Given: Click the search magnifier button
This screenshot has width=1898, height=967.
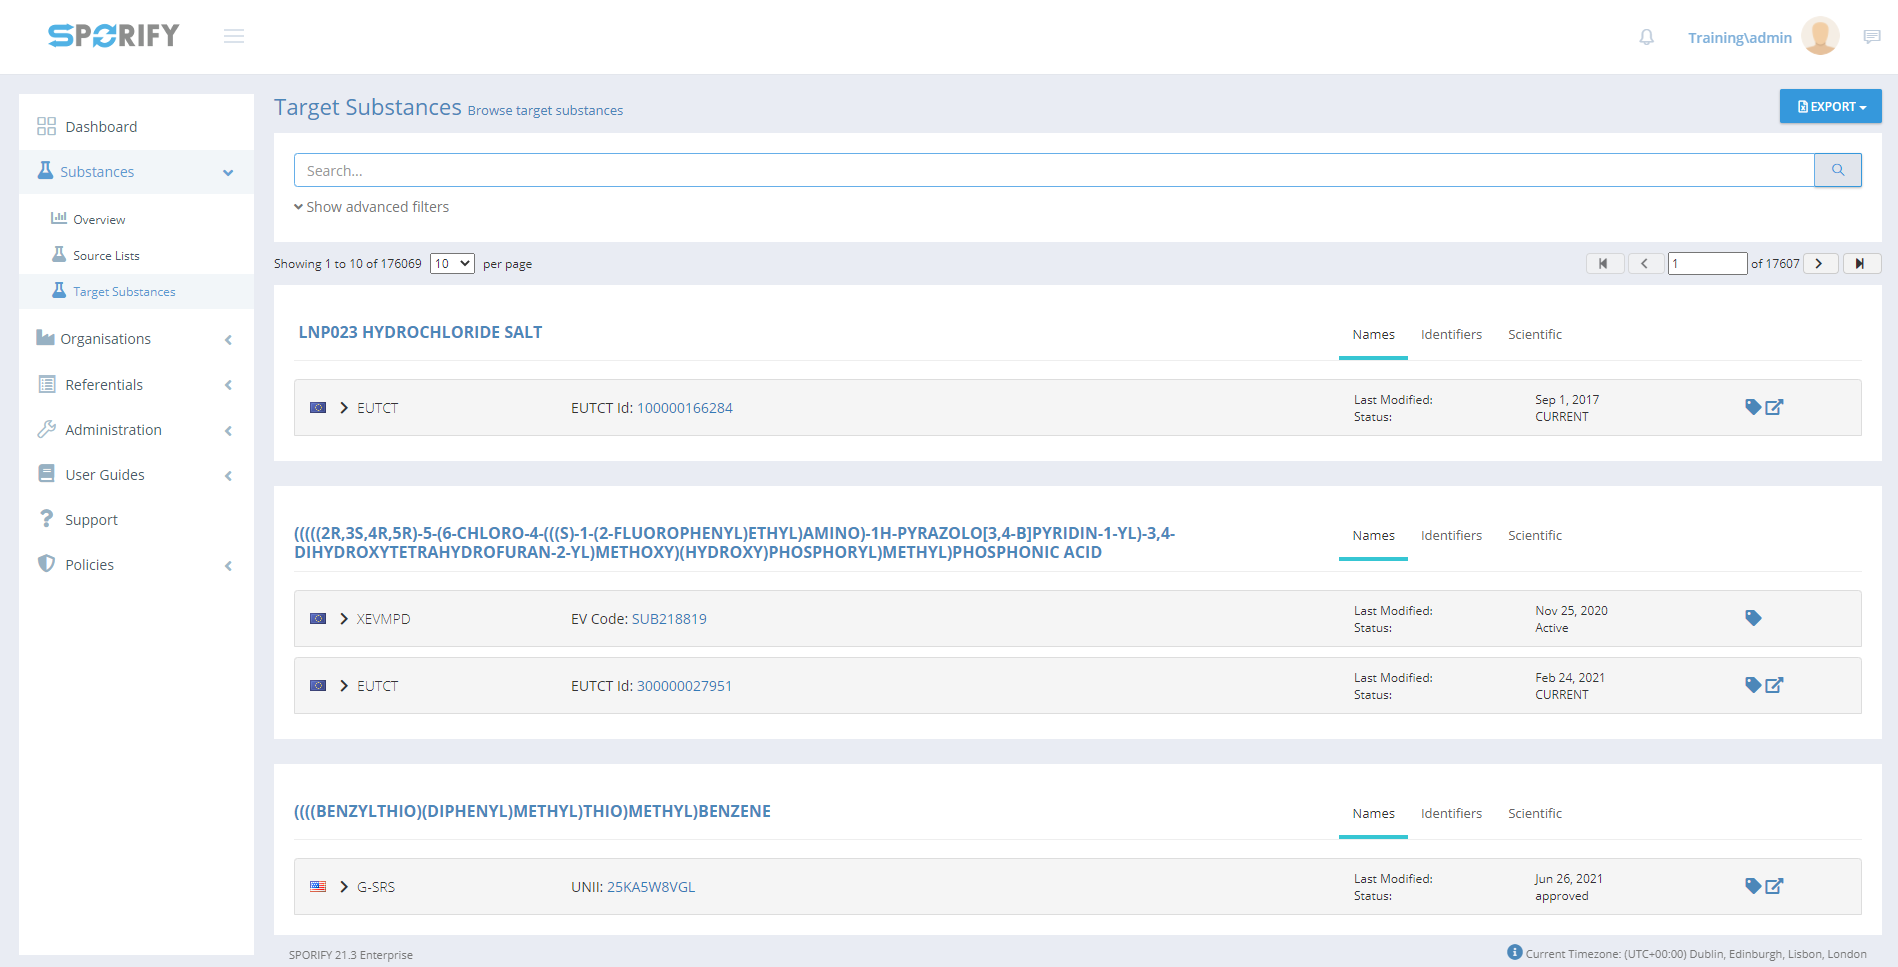Looking at the screenshot, I should 1837,170.
